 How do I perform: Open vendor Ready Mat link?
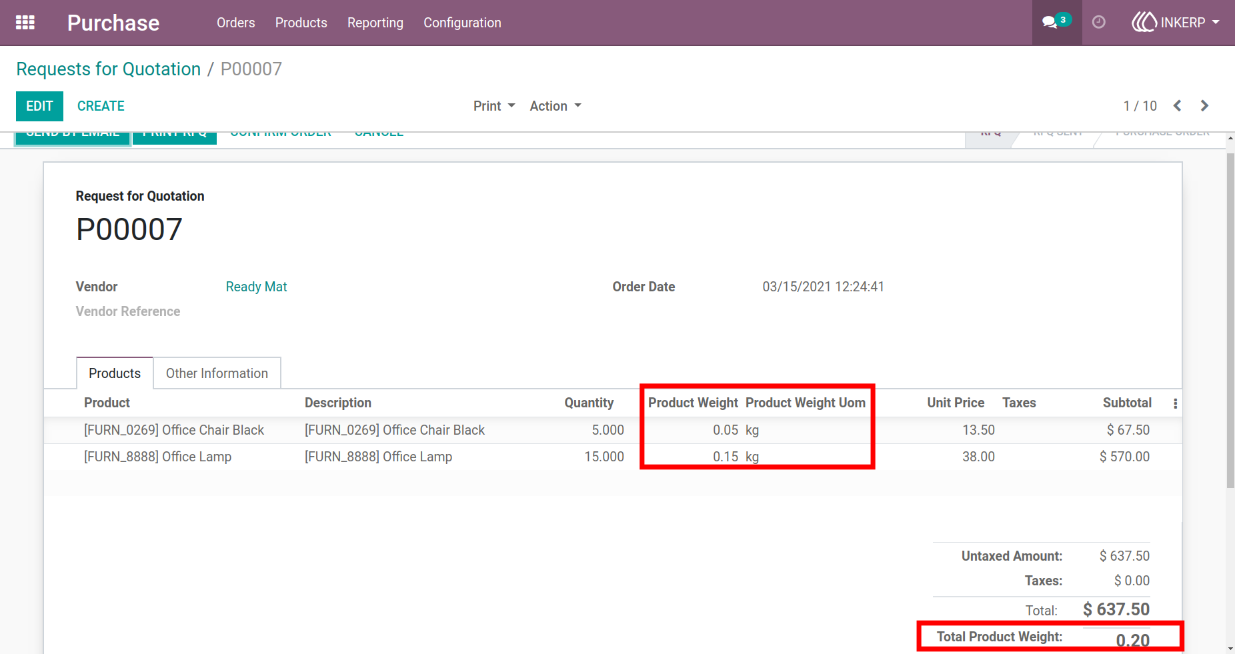point(256,287)
